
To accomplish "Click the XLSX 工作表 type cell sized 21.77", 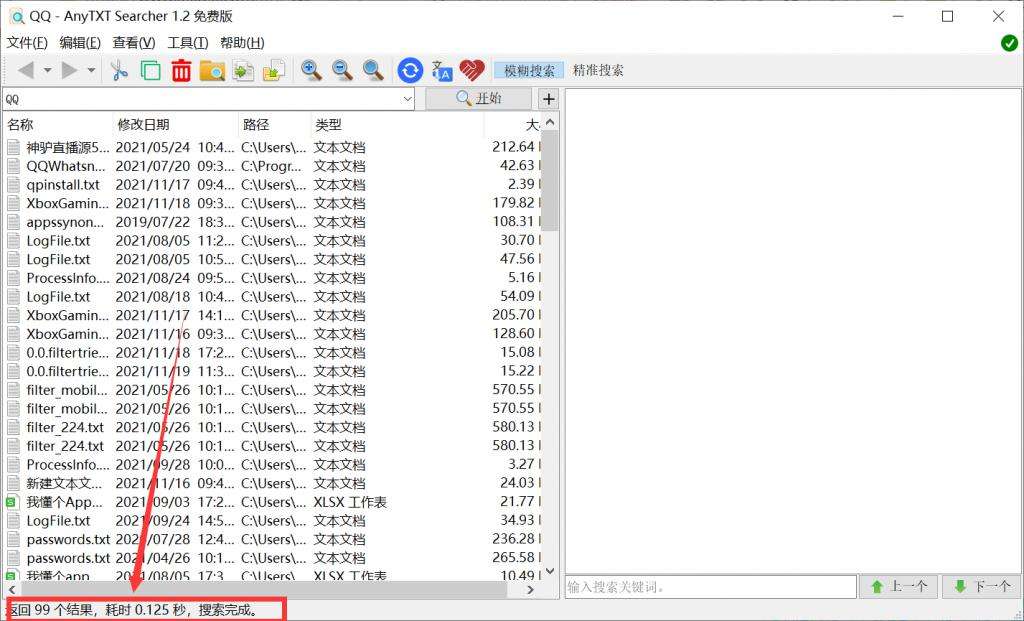I will tap(350, 502).
